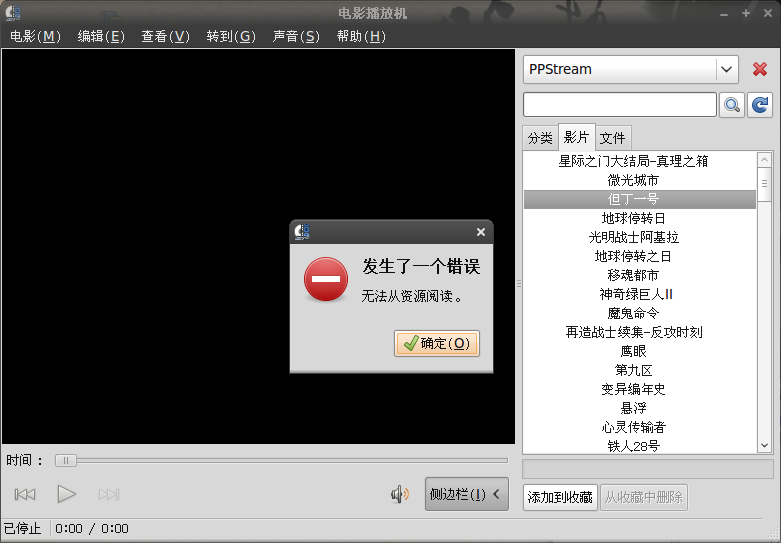This screenshot has width=781, height=543.
Task: Open the PPStream dropdown
Action: pos(631,69)
